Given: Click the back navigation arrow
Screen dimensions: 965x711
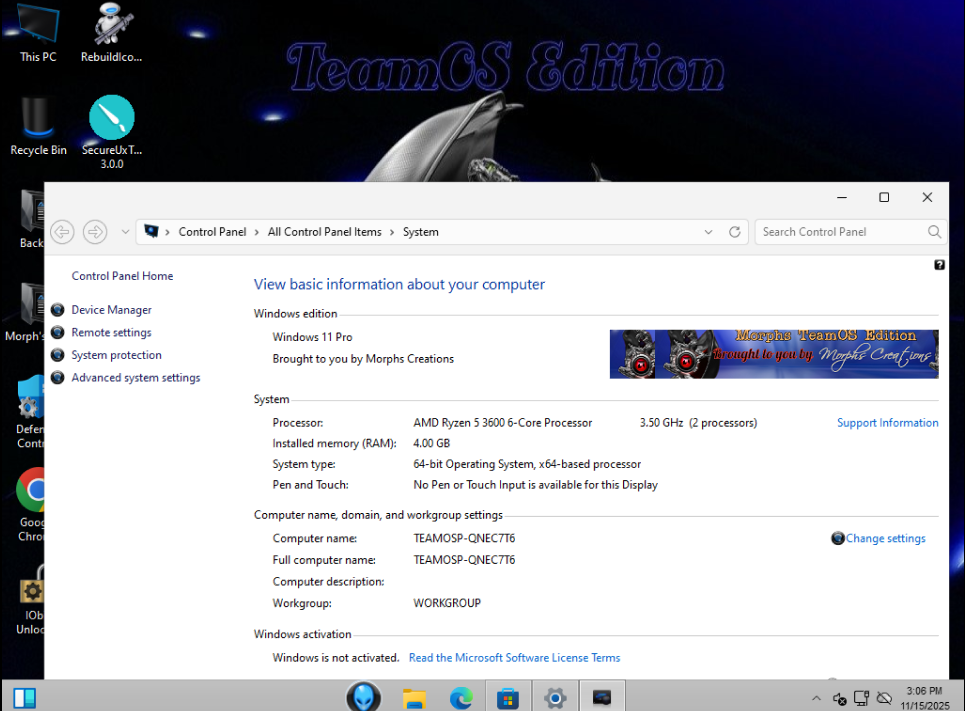Looking at the screenshot, I should click(62, 232).
